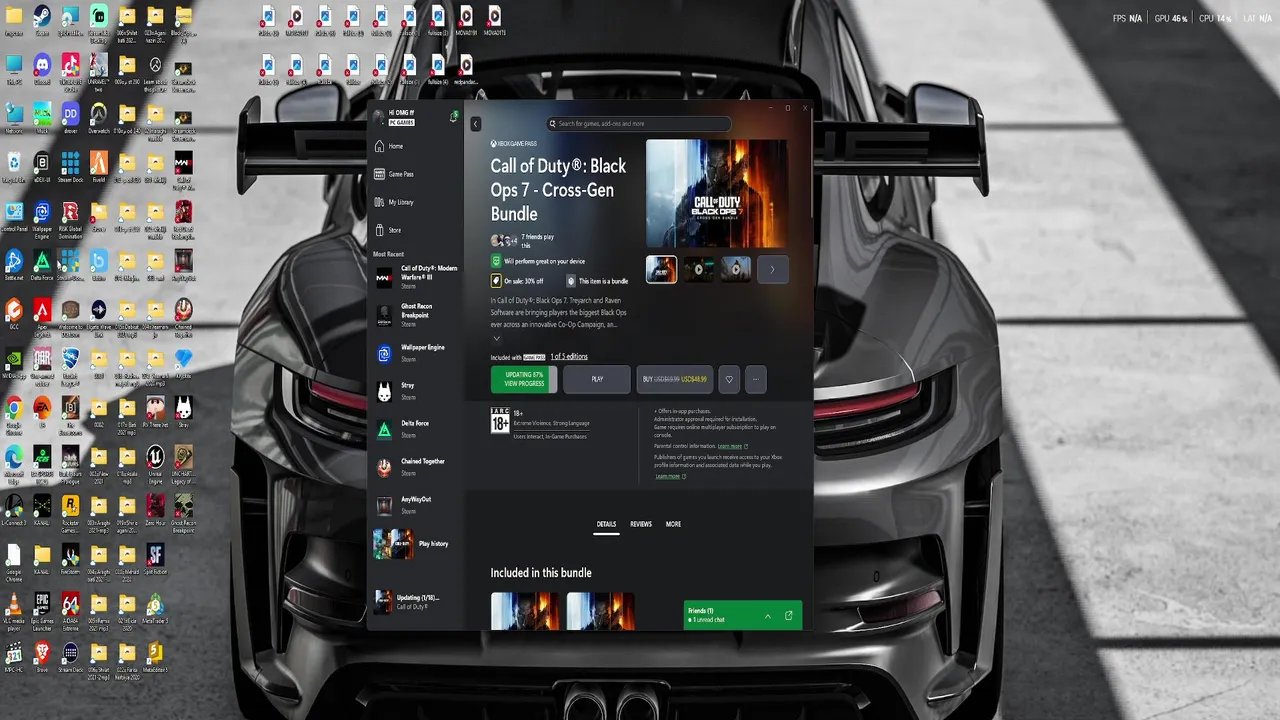Play the third video thumbnail
Image resolution: width=1280 pixels, height=720 pixels.
click(735, 269)
